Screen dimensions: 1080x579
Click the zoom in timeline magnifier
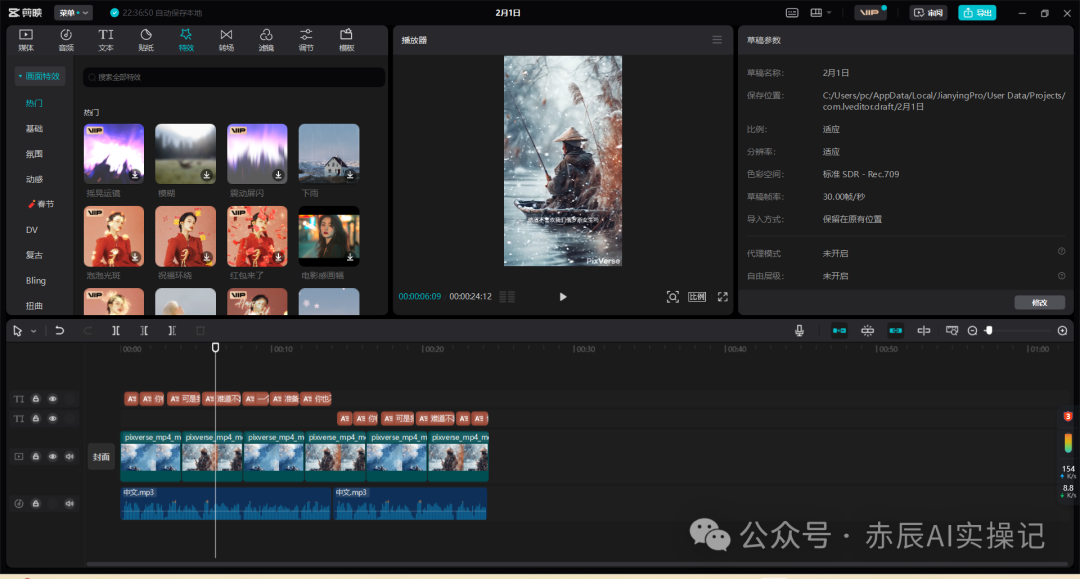point(1063,330)
